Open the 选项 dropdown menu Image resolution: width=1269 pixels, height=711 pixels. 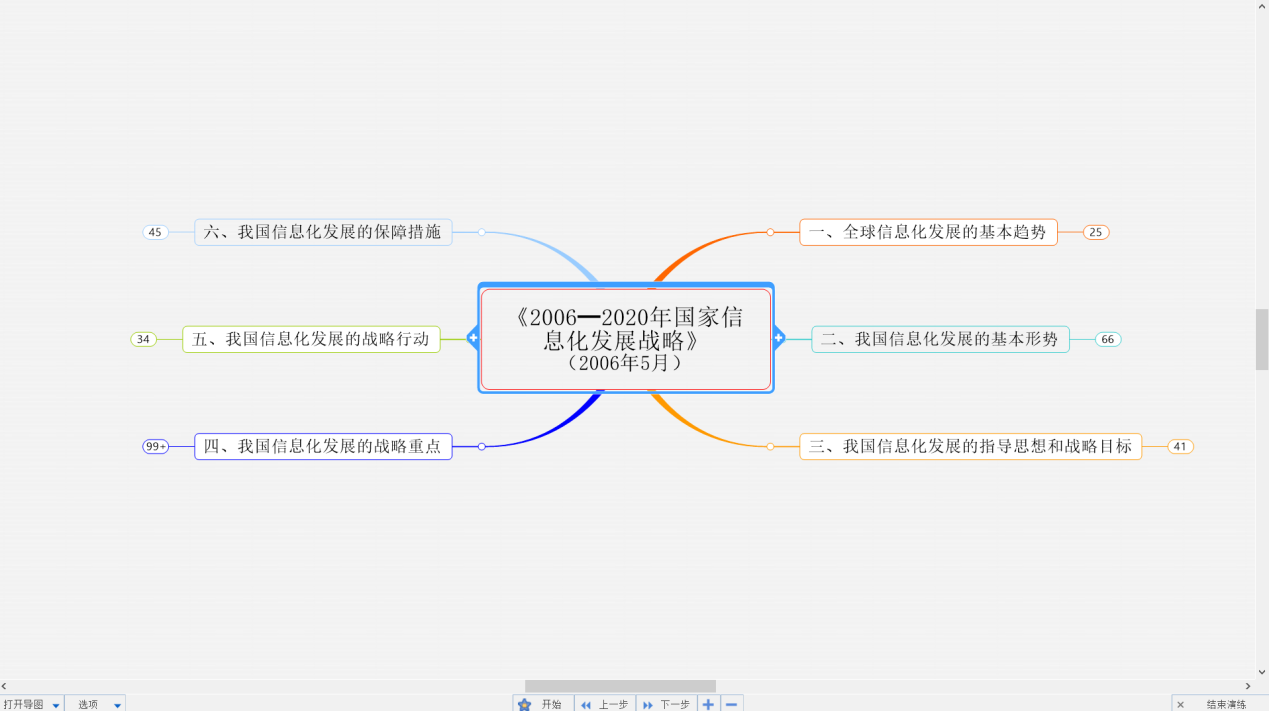96,704
